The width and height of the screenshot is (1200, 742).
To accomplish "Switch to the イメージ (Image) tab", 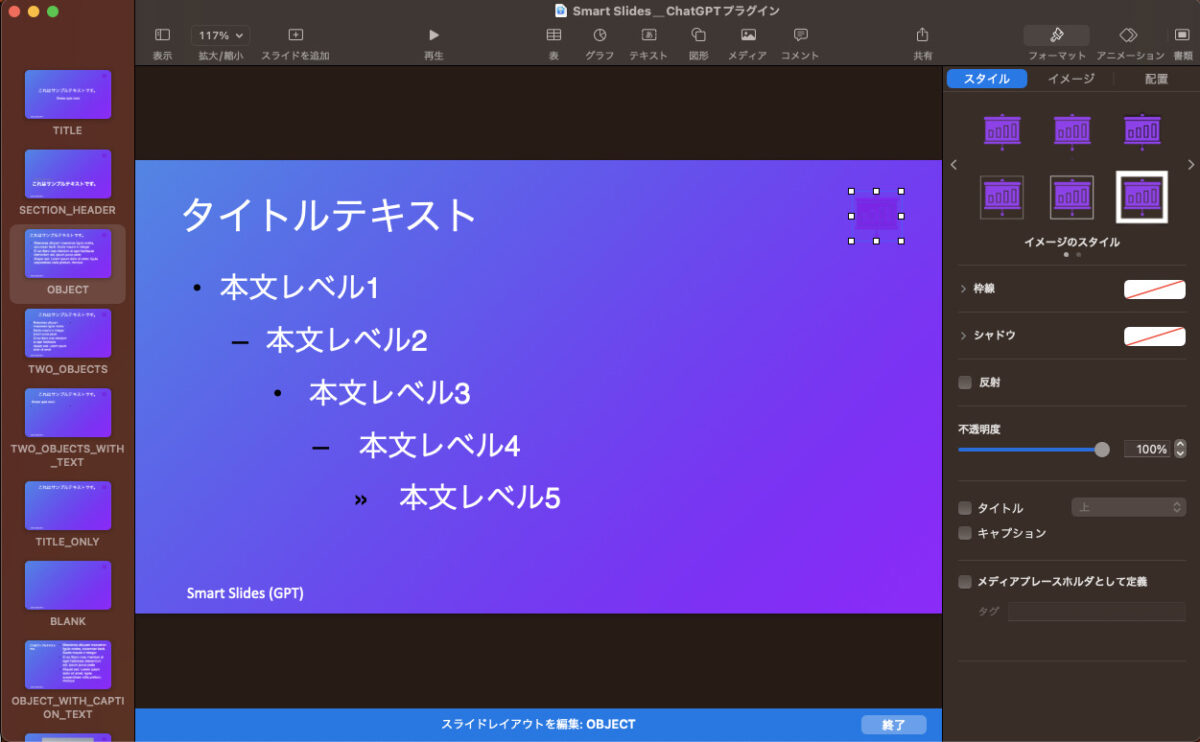I will pyautogui.click(x=1070, y=78).
